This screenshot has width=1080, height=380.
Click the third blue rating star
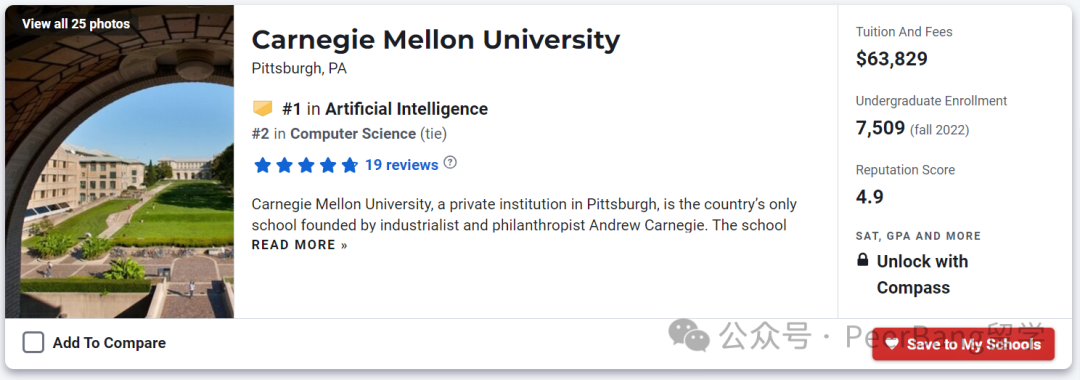[307, 165]
